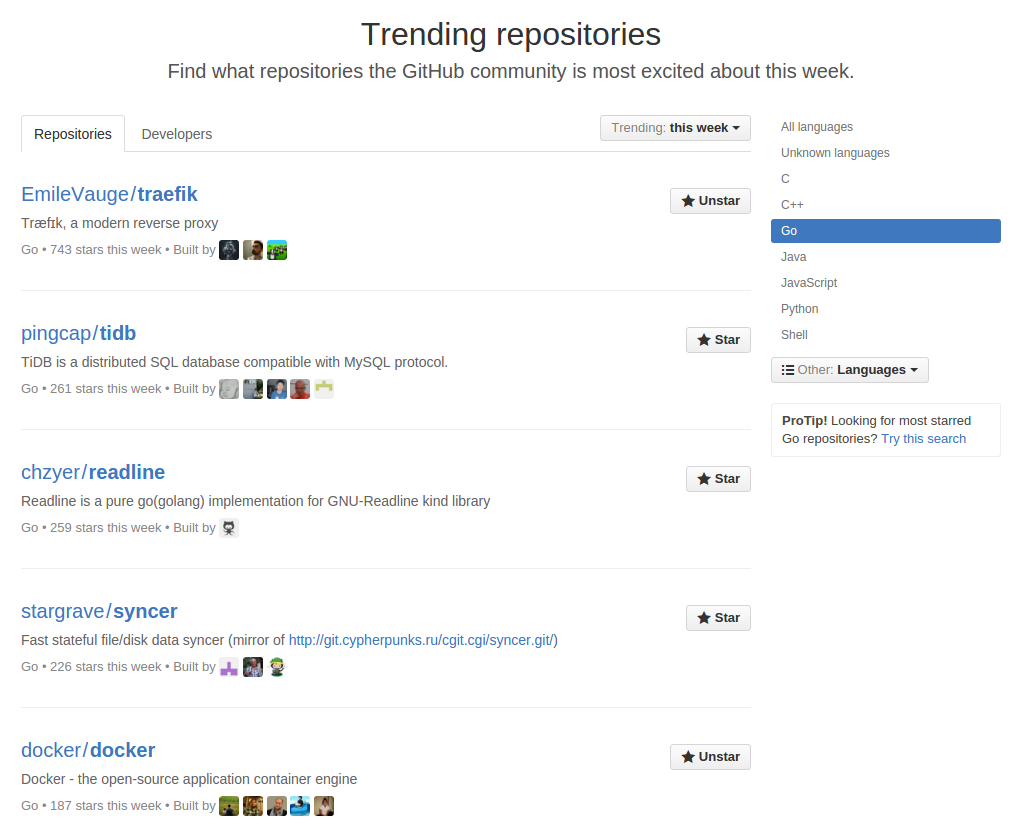Expand the Other: Languages dropdown
The image size is (1024, 832).
pyautogui.click(x=849, y=369)
